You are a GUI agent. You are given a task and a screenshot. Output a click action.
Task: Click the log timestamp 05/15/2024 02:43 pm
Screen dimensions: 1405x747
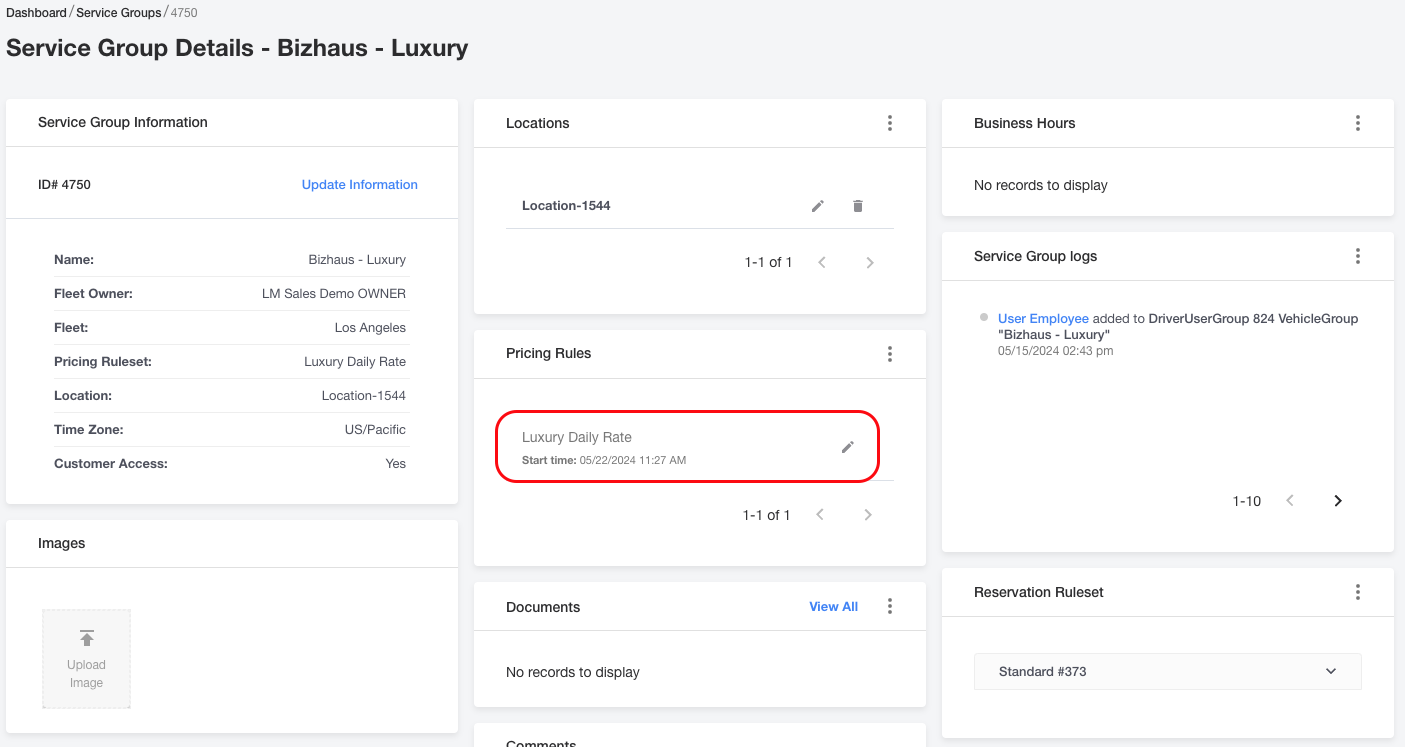coord(1055,351)
